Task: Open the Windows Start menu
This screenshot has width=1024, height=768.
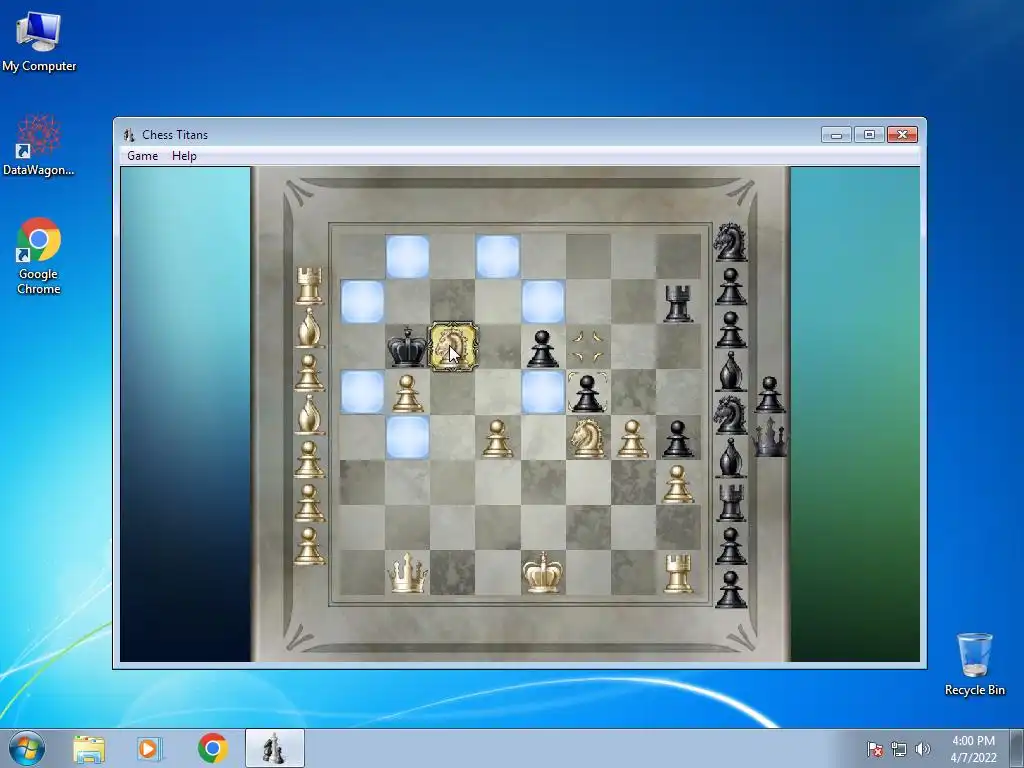Action: coord(27,748)
